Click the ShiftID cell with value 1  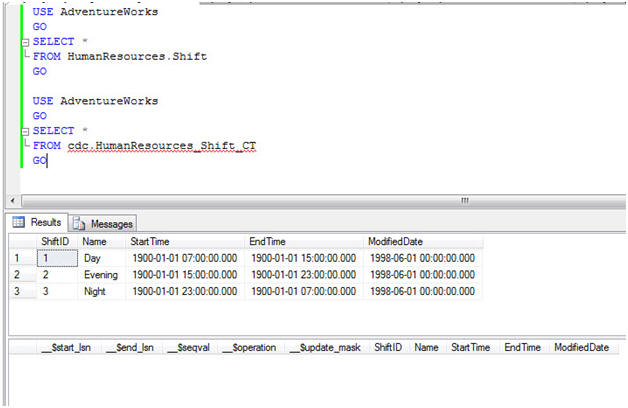pyautogui.click(x=57, y=258)
